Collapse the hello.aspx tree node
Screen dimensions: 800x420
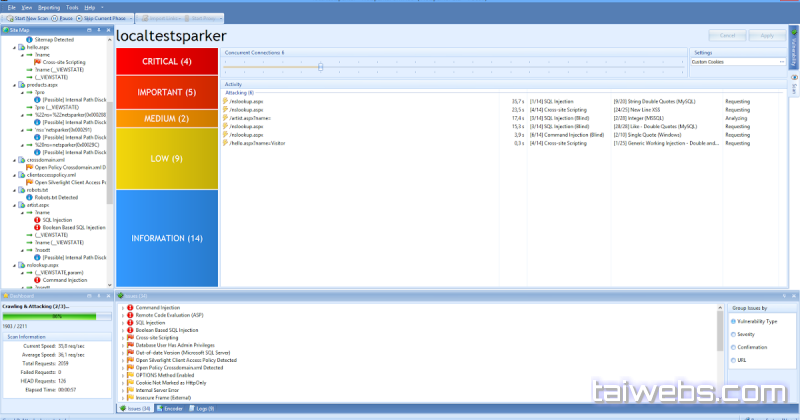click(x=15, y=47)
